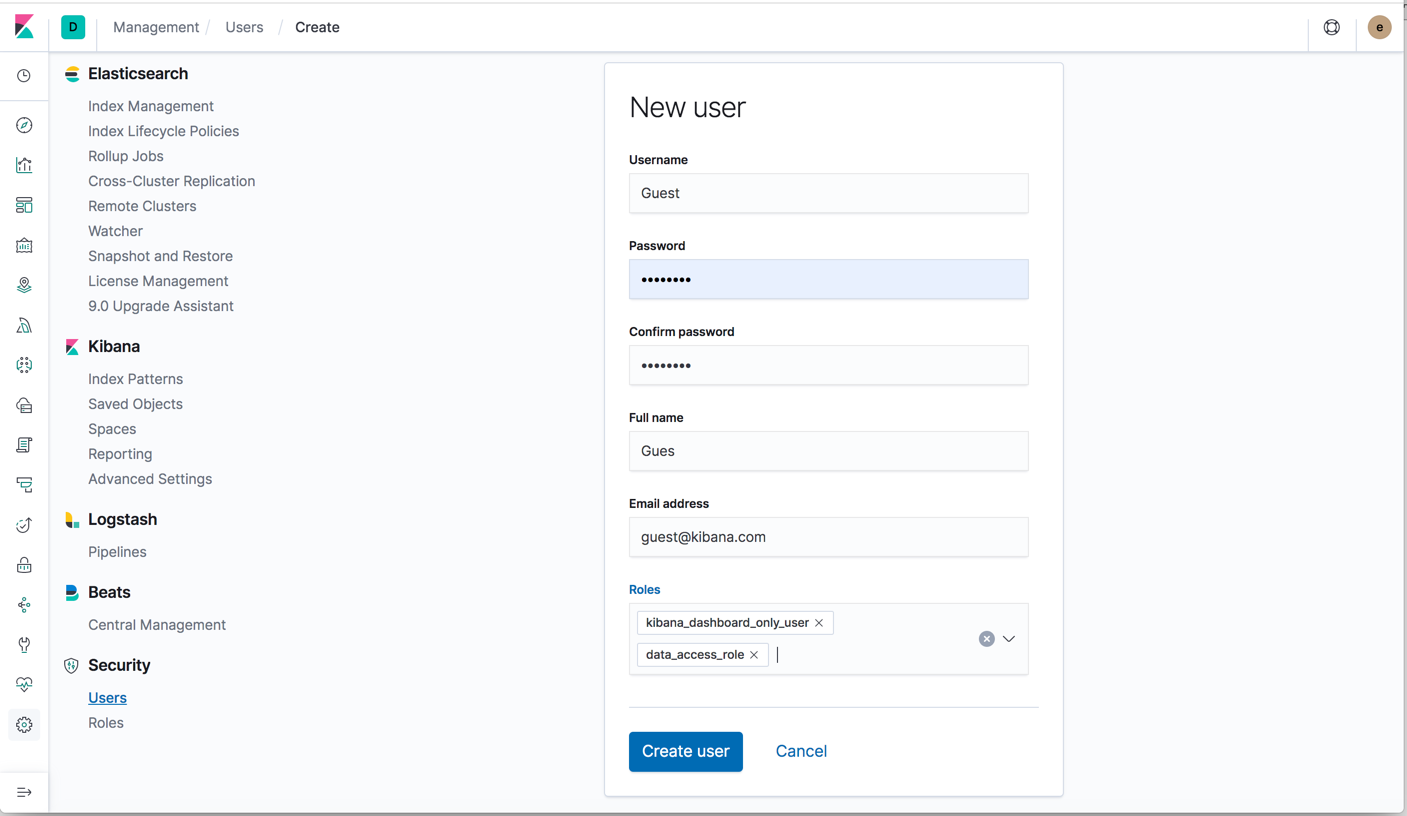Image resolution: width=1407 pixels, height=816 pixels.
Task: Open the Users breadcrumb in the header
Action: coord(244,27)
